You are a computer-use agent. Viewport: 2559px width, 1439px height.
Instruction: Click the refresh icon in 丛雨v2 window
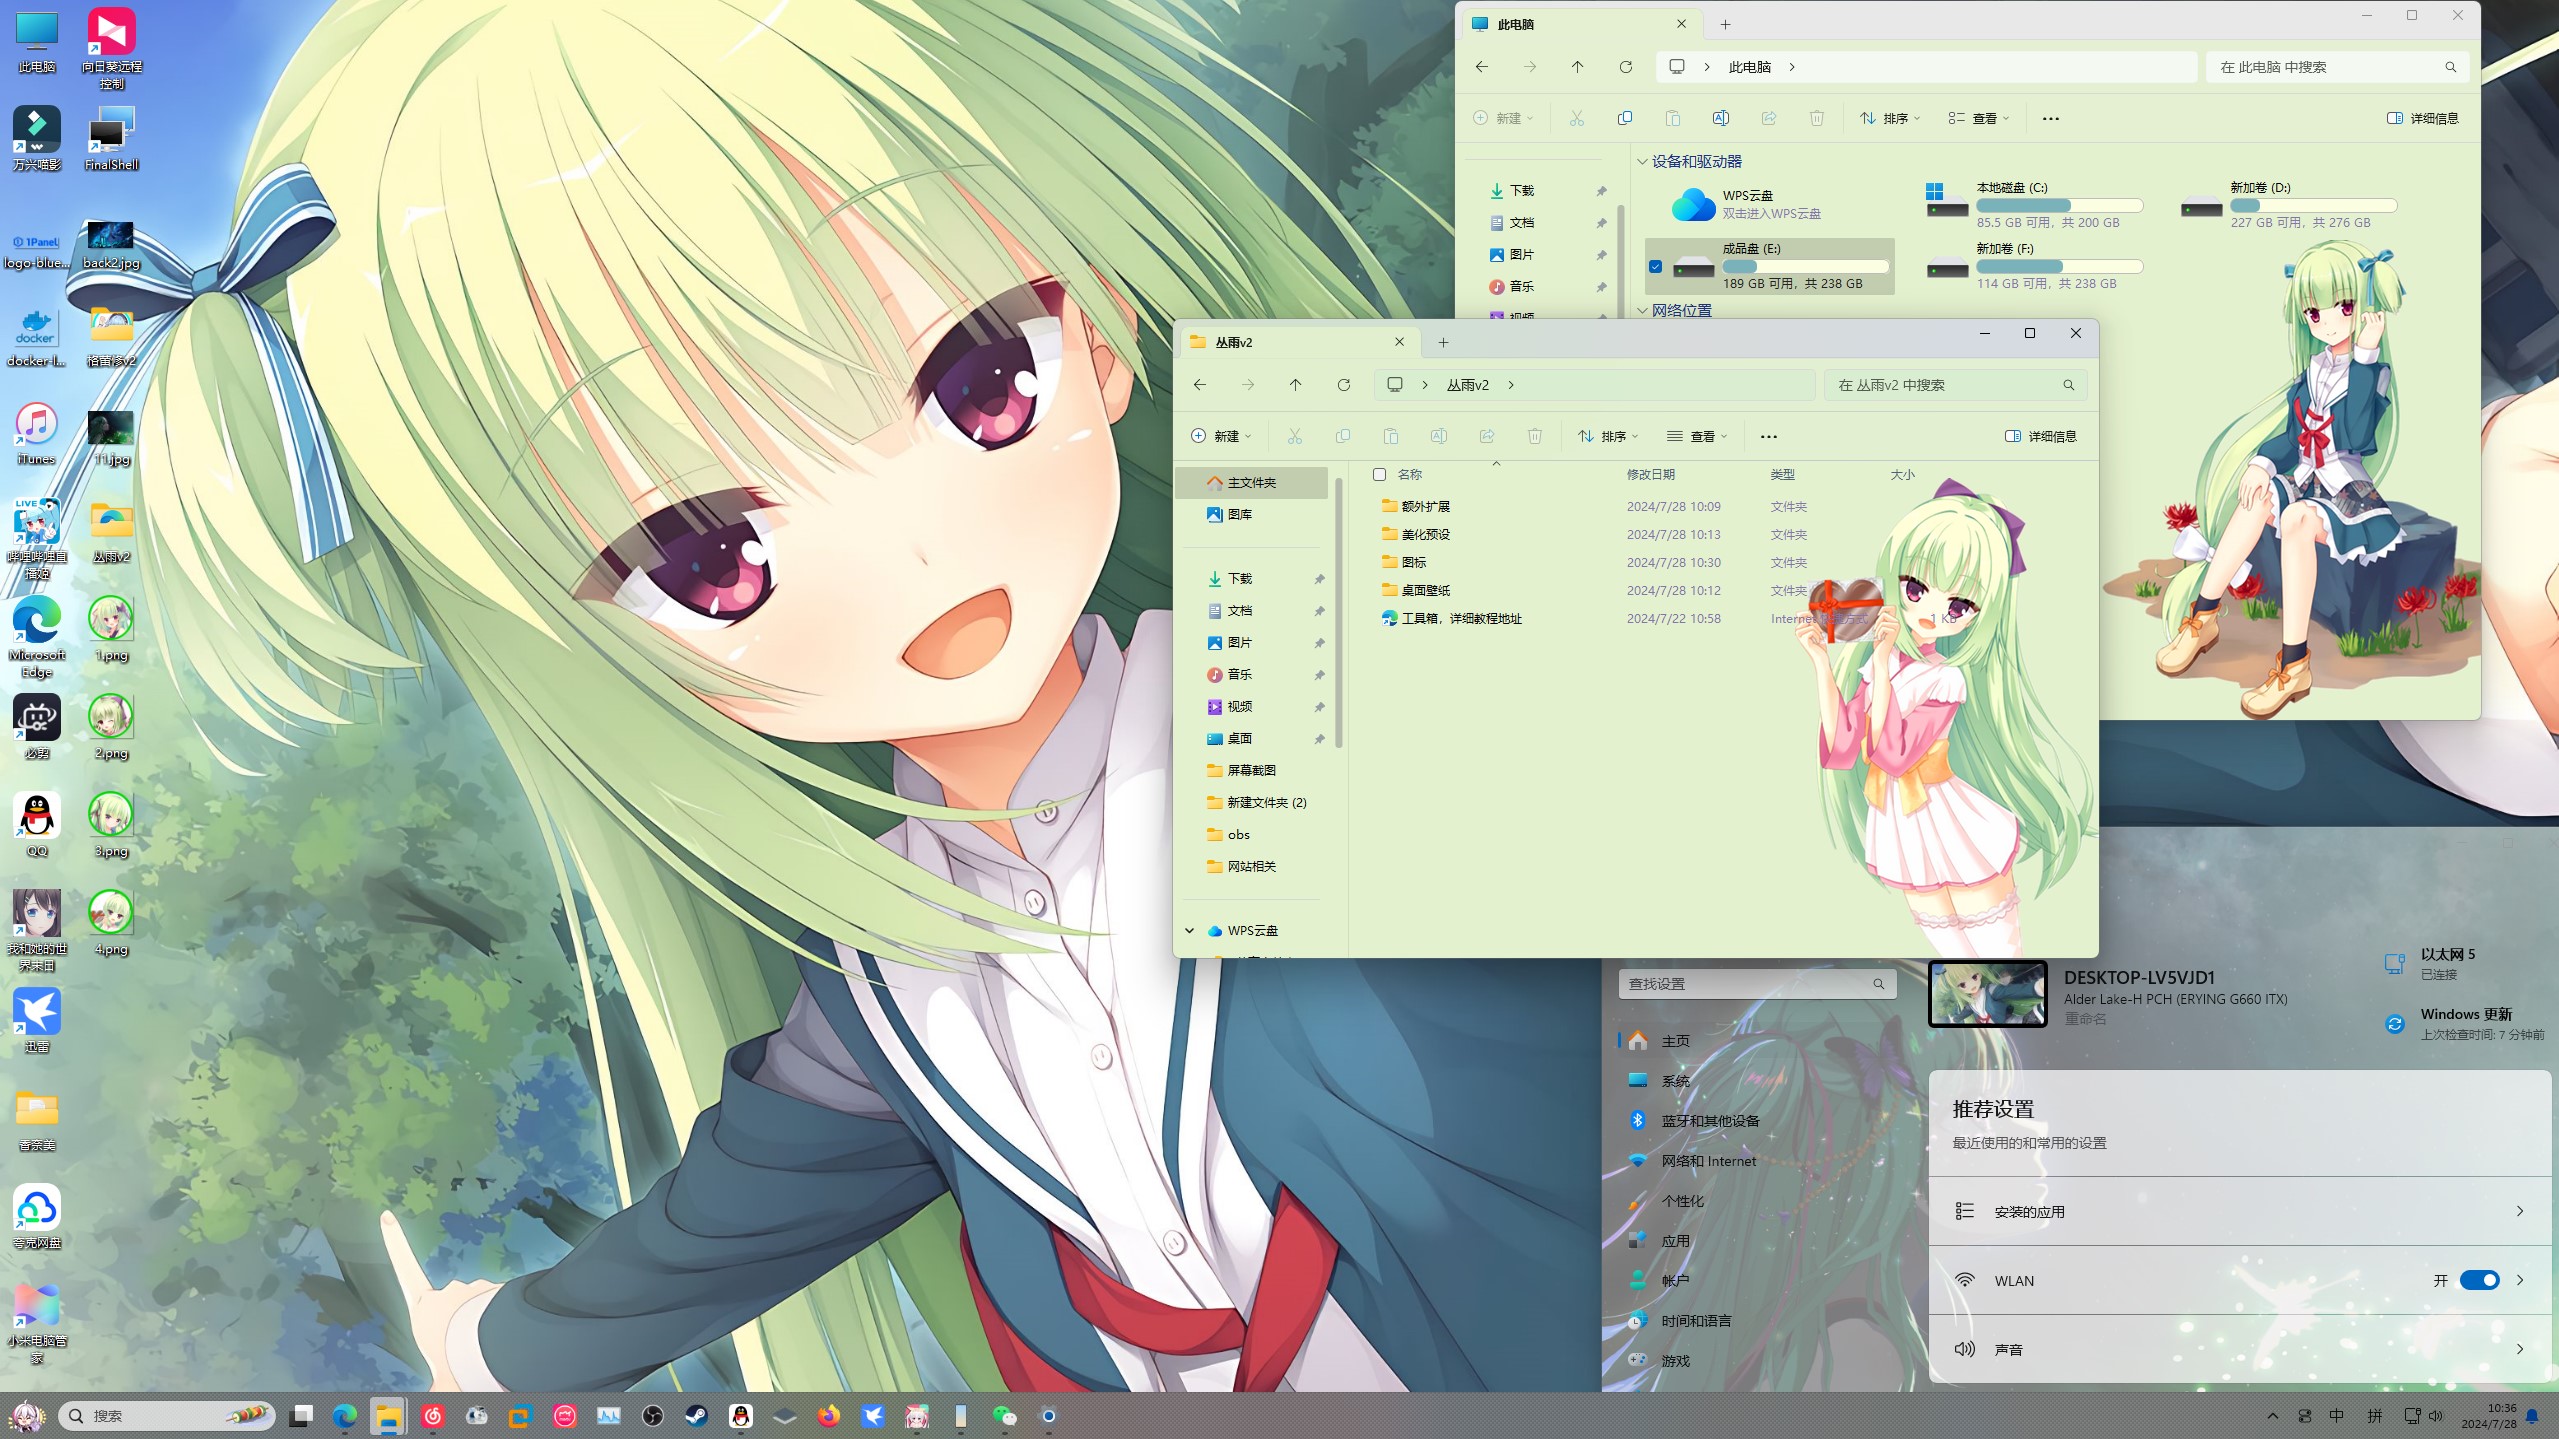[1343, 385]
